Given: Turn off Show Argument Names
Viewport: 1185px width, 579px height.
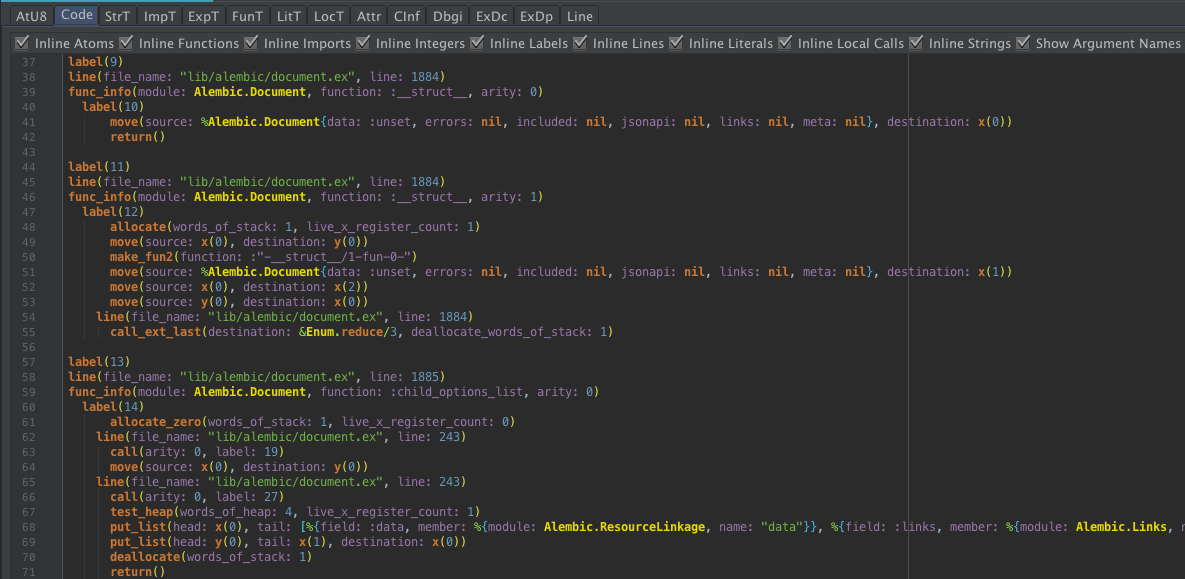Looking at the screenshot, I should (x=1022, y=43).
